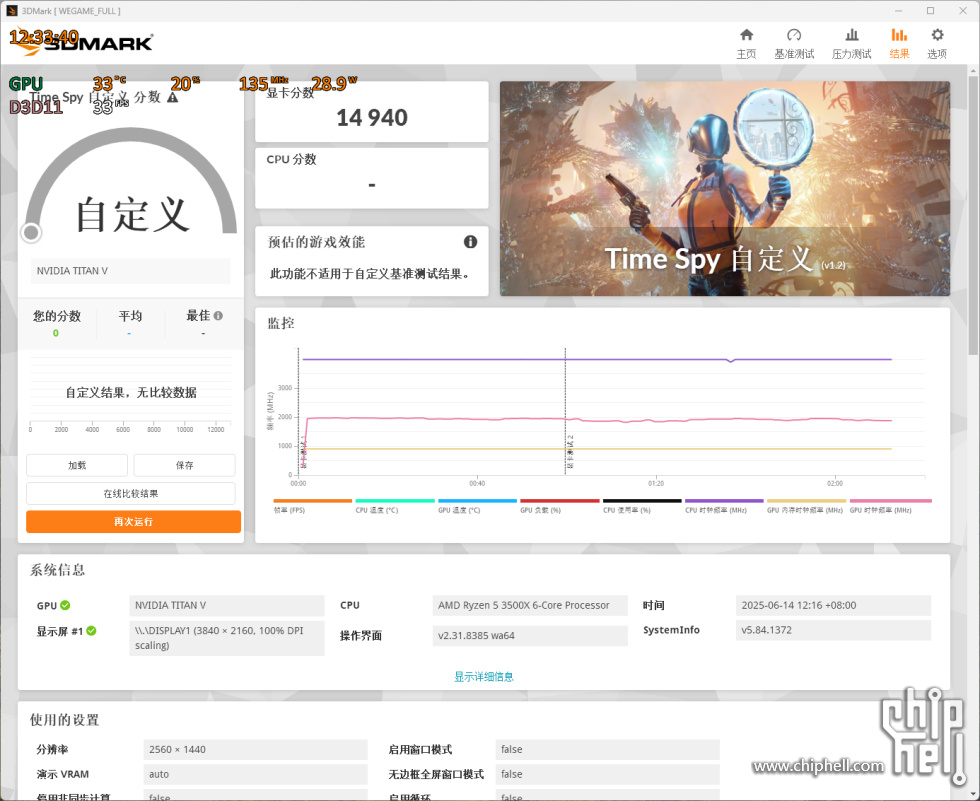Click green check icon next to 显示屏 #1
The height and width of the screenshot is (801, 980).
pyautogui.click(x=91, y=631)
